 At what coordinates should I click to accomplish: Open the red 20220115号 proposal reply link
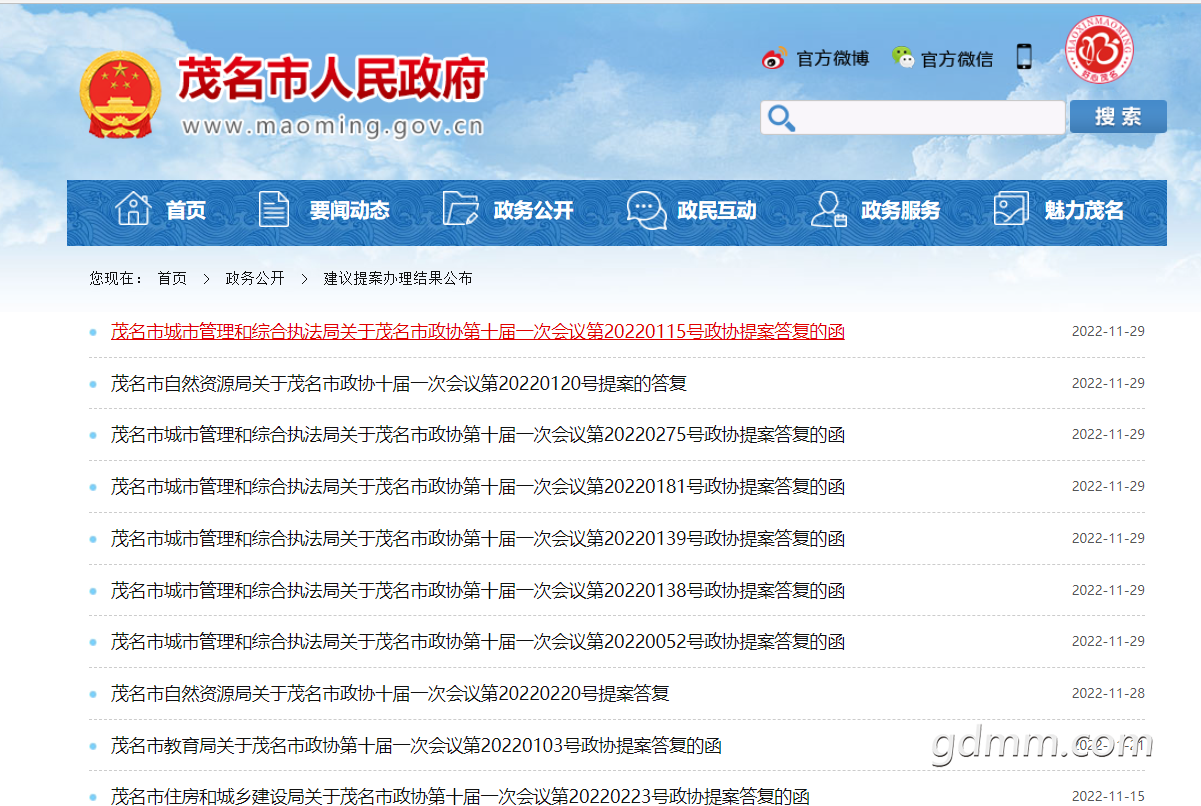[x=477, y=331]
